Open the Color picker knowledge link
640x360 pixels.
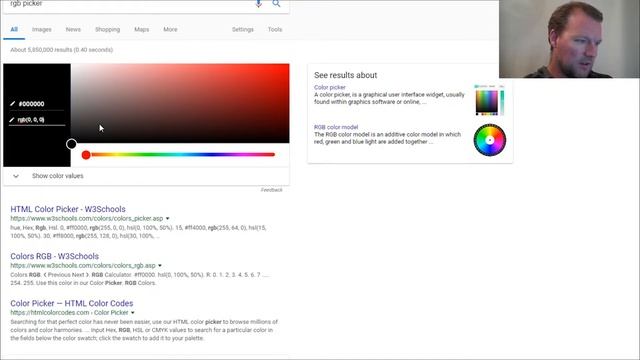[329, 87]
